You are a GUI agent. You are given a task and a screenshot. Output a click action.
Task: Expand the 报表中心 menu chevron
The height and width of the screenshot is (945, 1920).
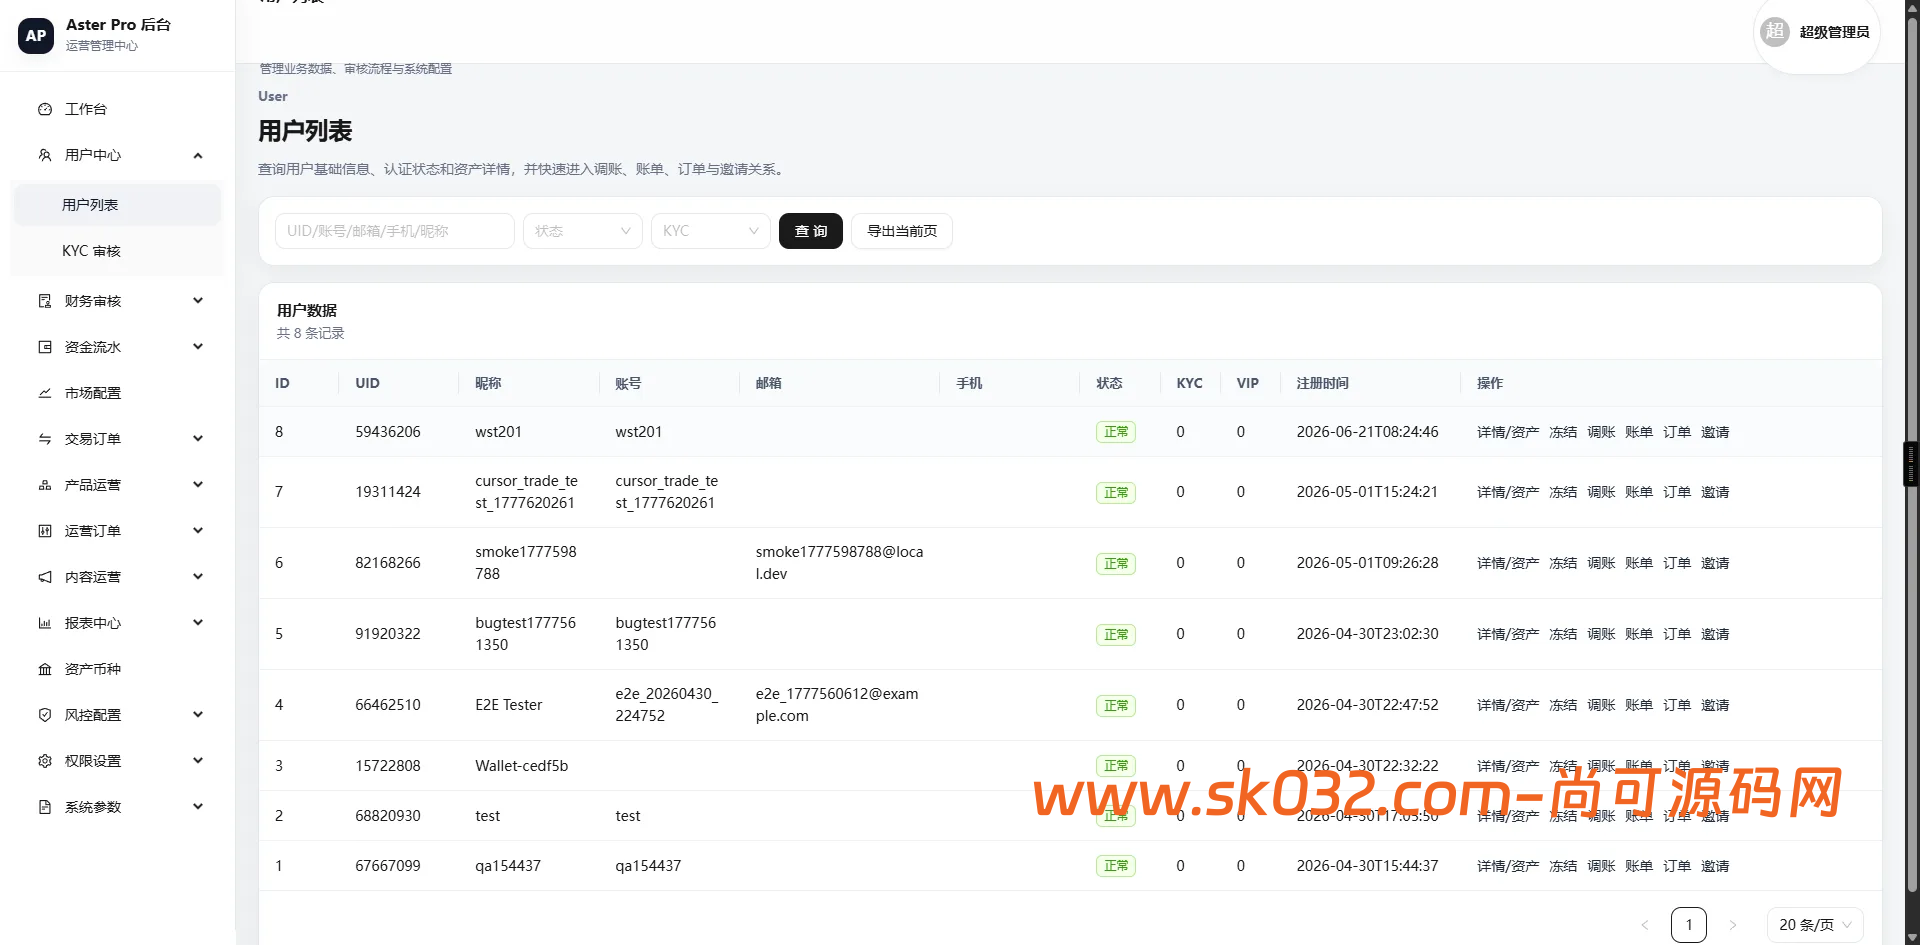[198, 623]
